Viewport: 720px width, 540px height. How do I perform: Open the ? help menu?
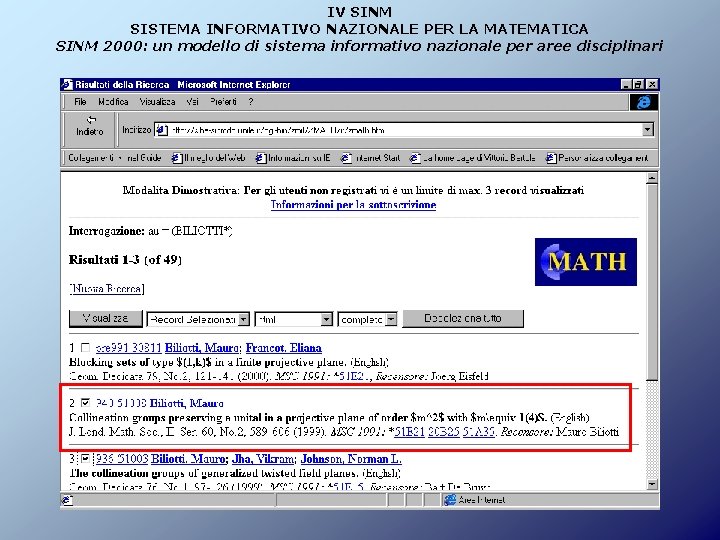coord(251,102)
